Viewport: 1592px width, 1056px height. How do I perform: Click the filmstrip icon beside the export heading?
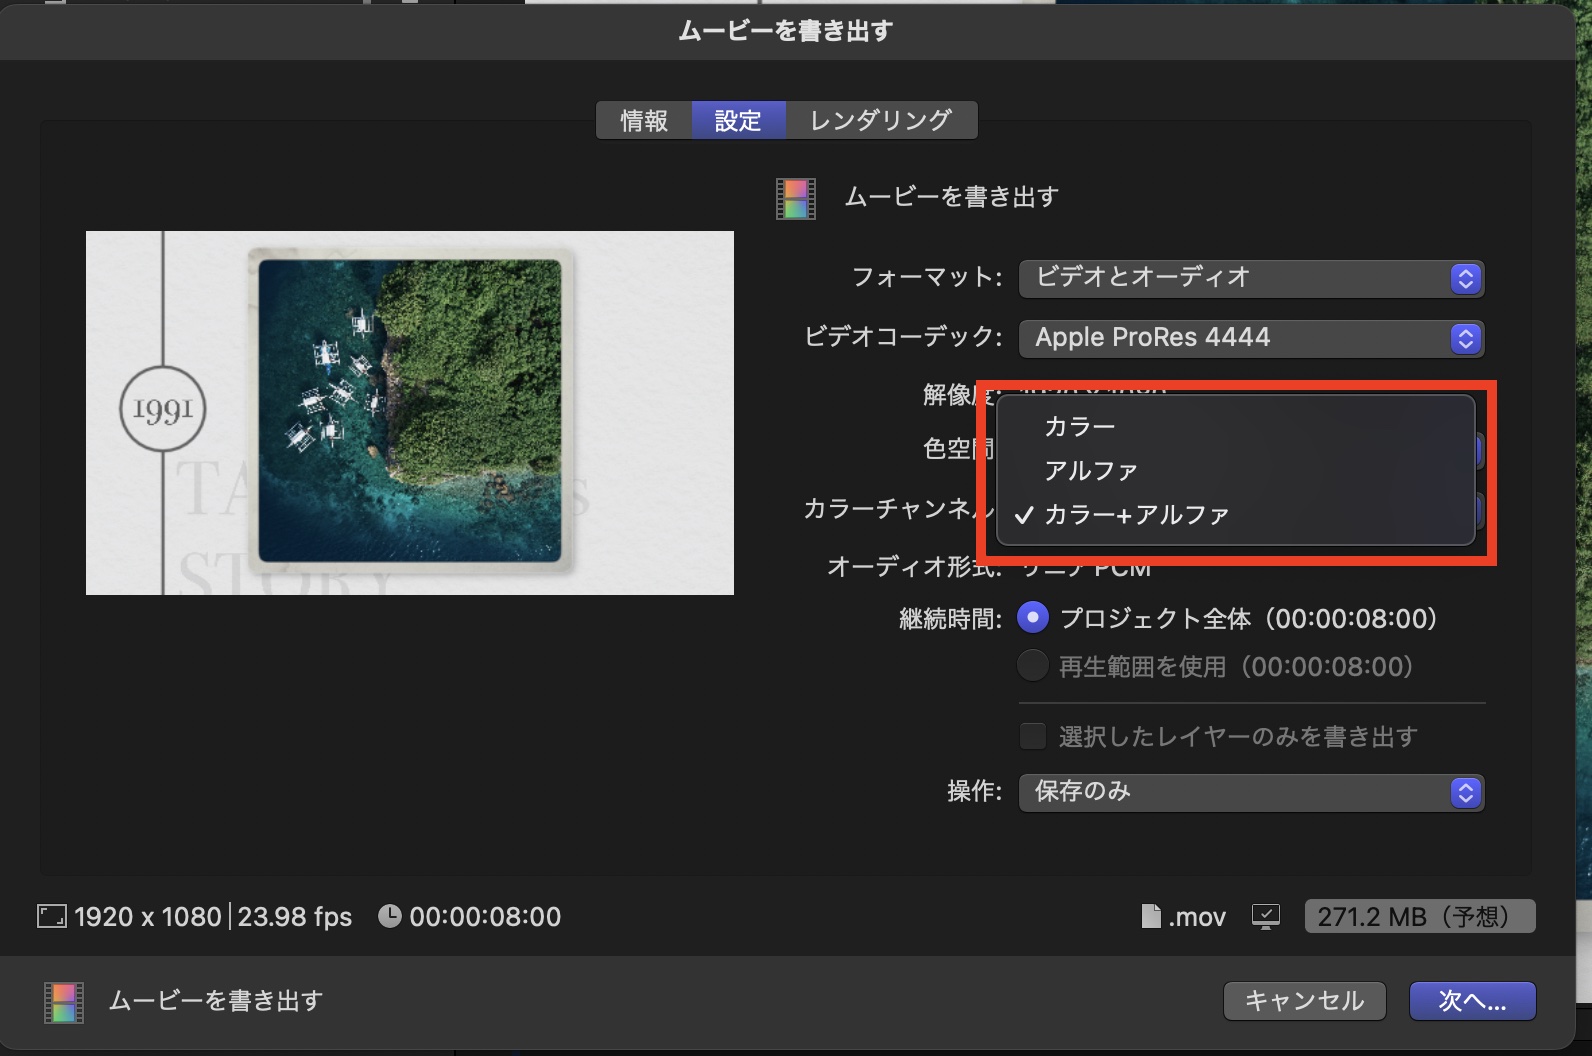coord(796,198)
